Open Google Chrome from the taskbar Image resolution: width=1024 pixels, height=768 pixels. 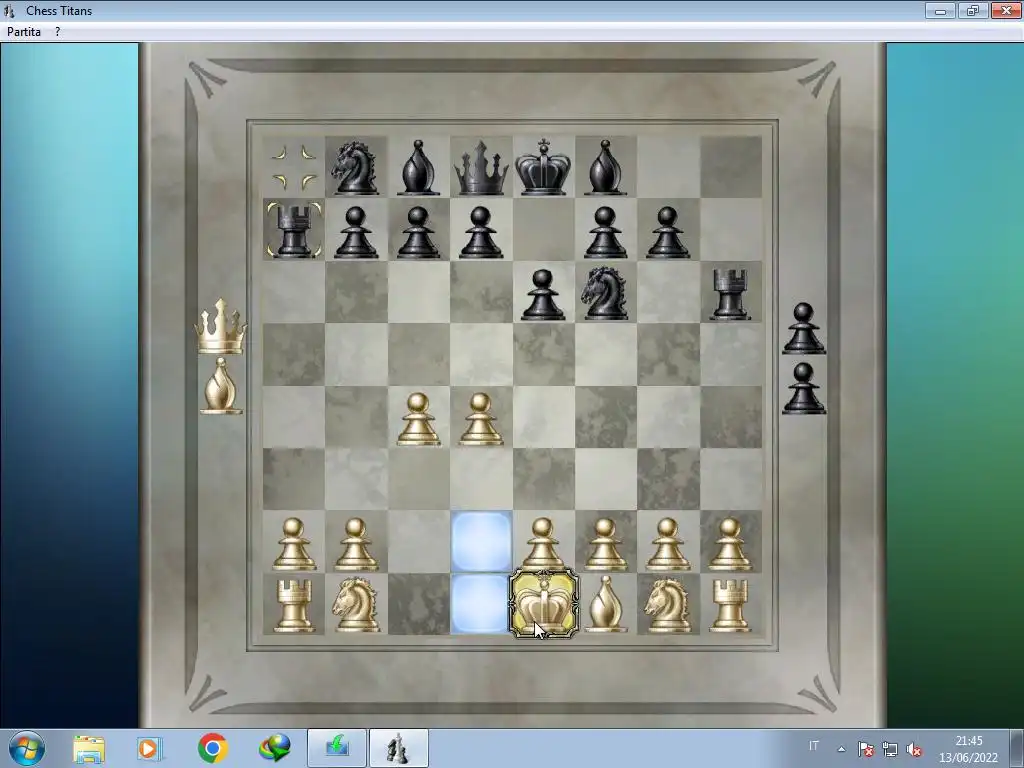pyautogui.click(x=212, y=748)
